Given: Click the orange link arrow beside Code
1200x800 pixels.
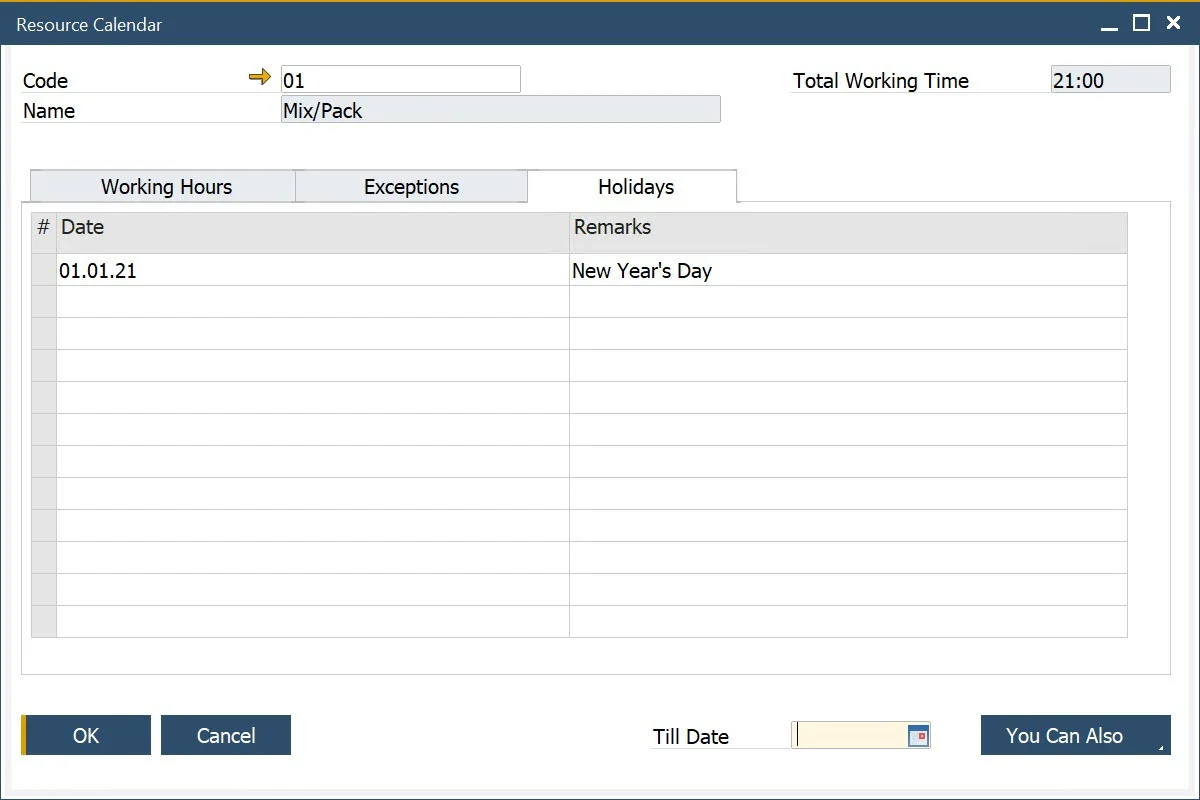Looking at the screenshot, I should pos(260,77).
